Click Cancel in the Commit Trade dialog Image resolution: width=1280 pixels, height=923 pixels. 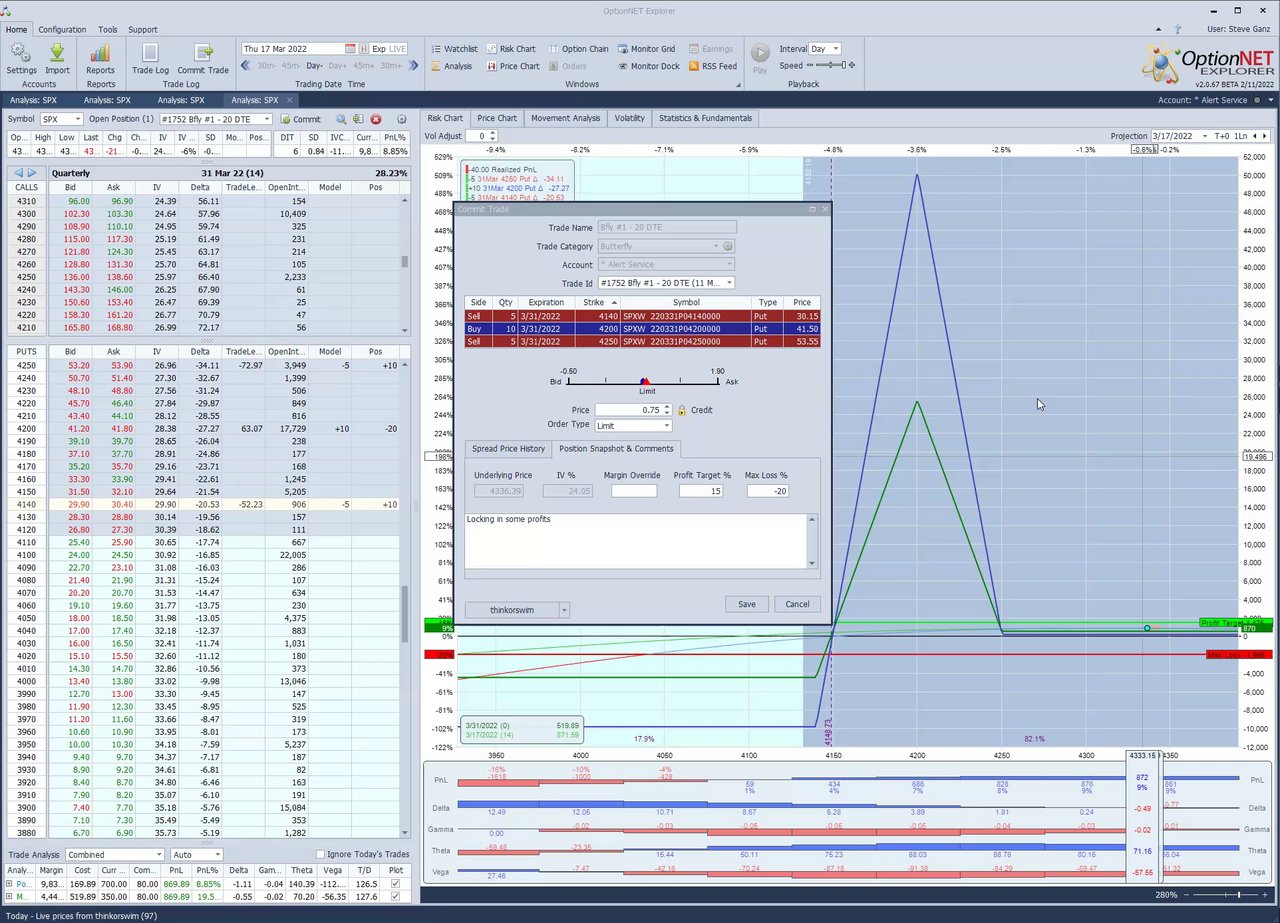(x=797, y=604)
